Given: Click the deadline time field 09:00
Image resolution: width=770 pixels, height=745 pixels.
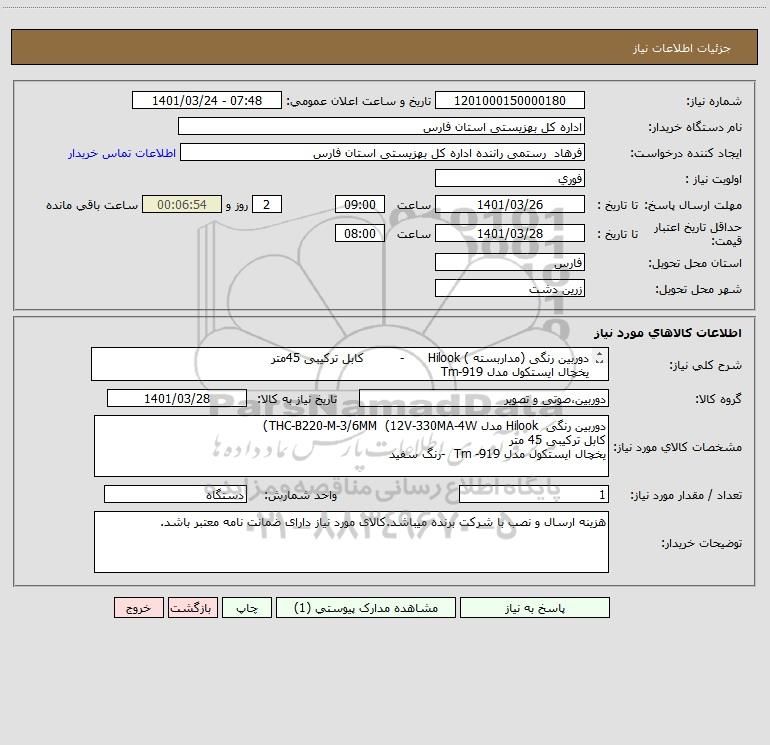Looking at the screenshot, I should [359, 204].
